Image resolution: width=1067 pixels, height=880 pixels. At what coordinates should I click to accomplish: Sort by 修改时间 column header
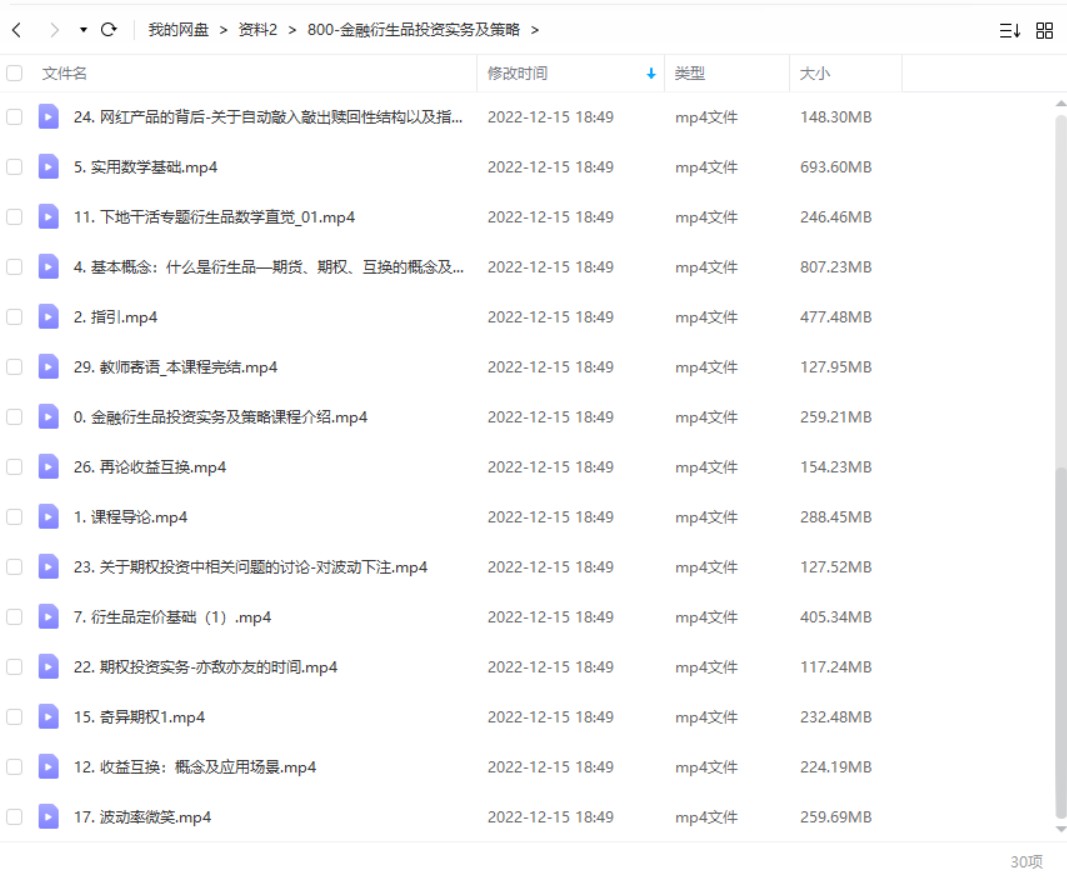pos(517,74)
